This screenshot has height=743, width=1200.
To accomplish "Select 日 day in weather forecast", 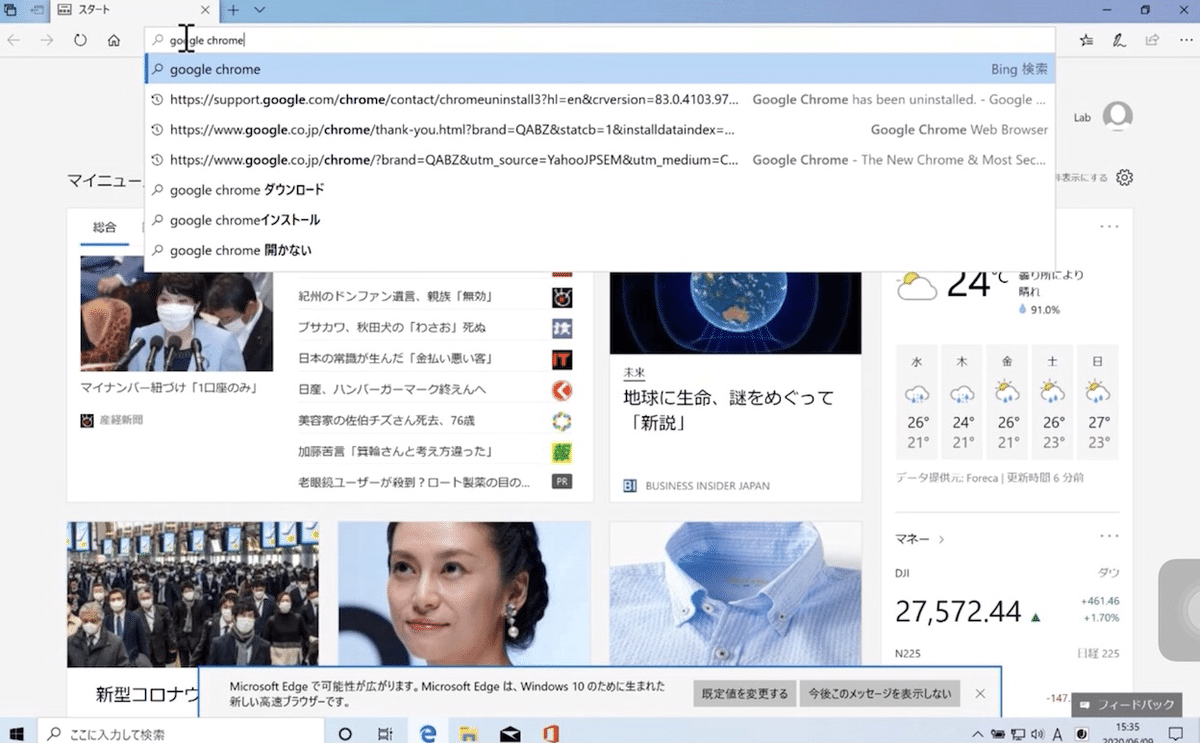I will point(1098,402).
